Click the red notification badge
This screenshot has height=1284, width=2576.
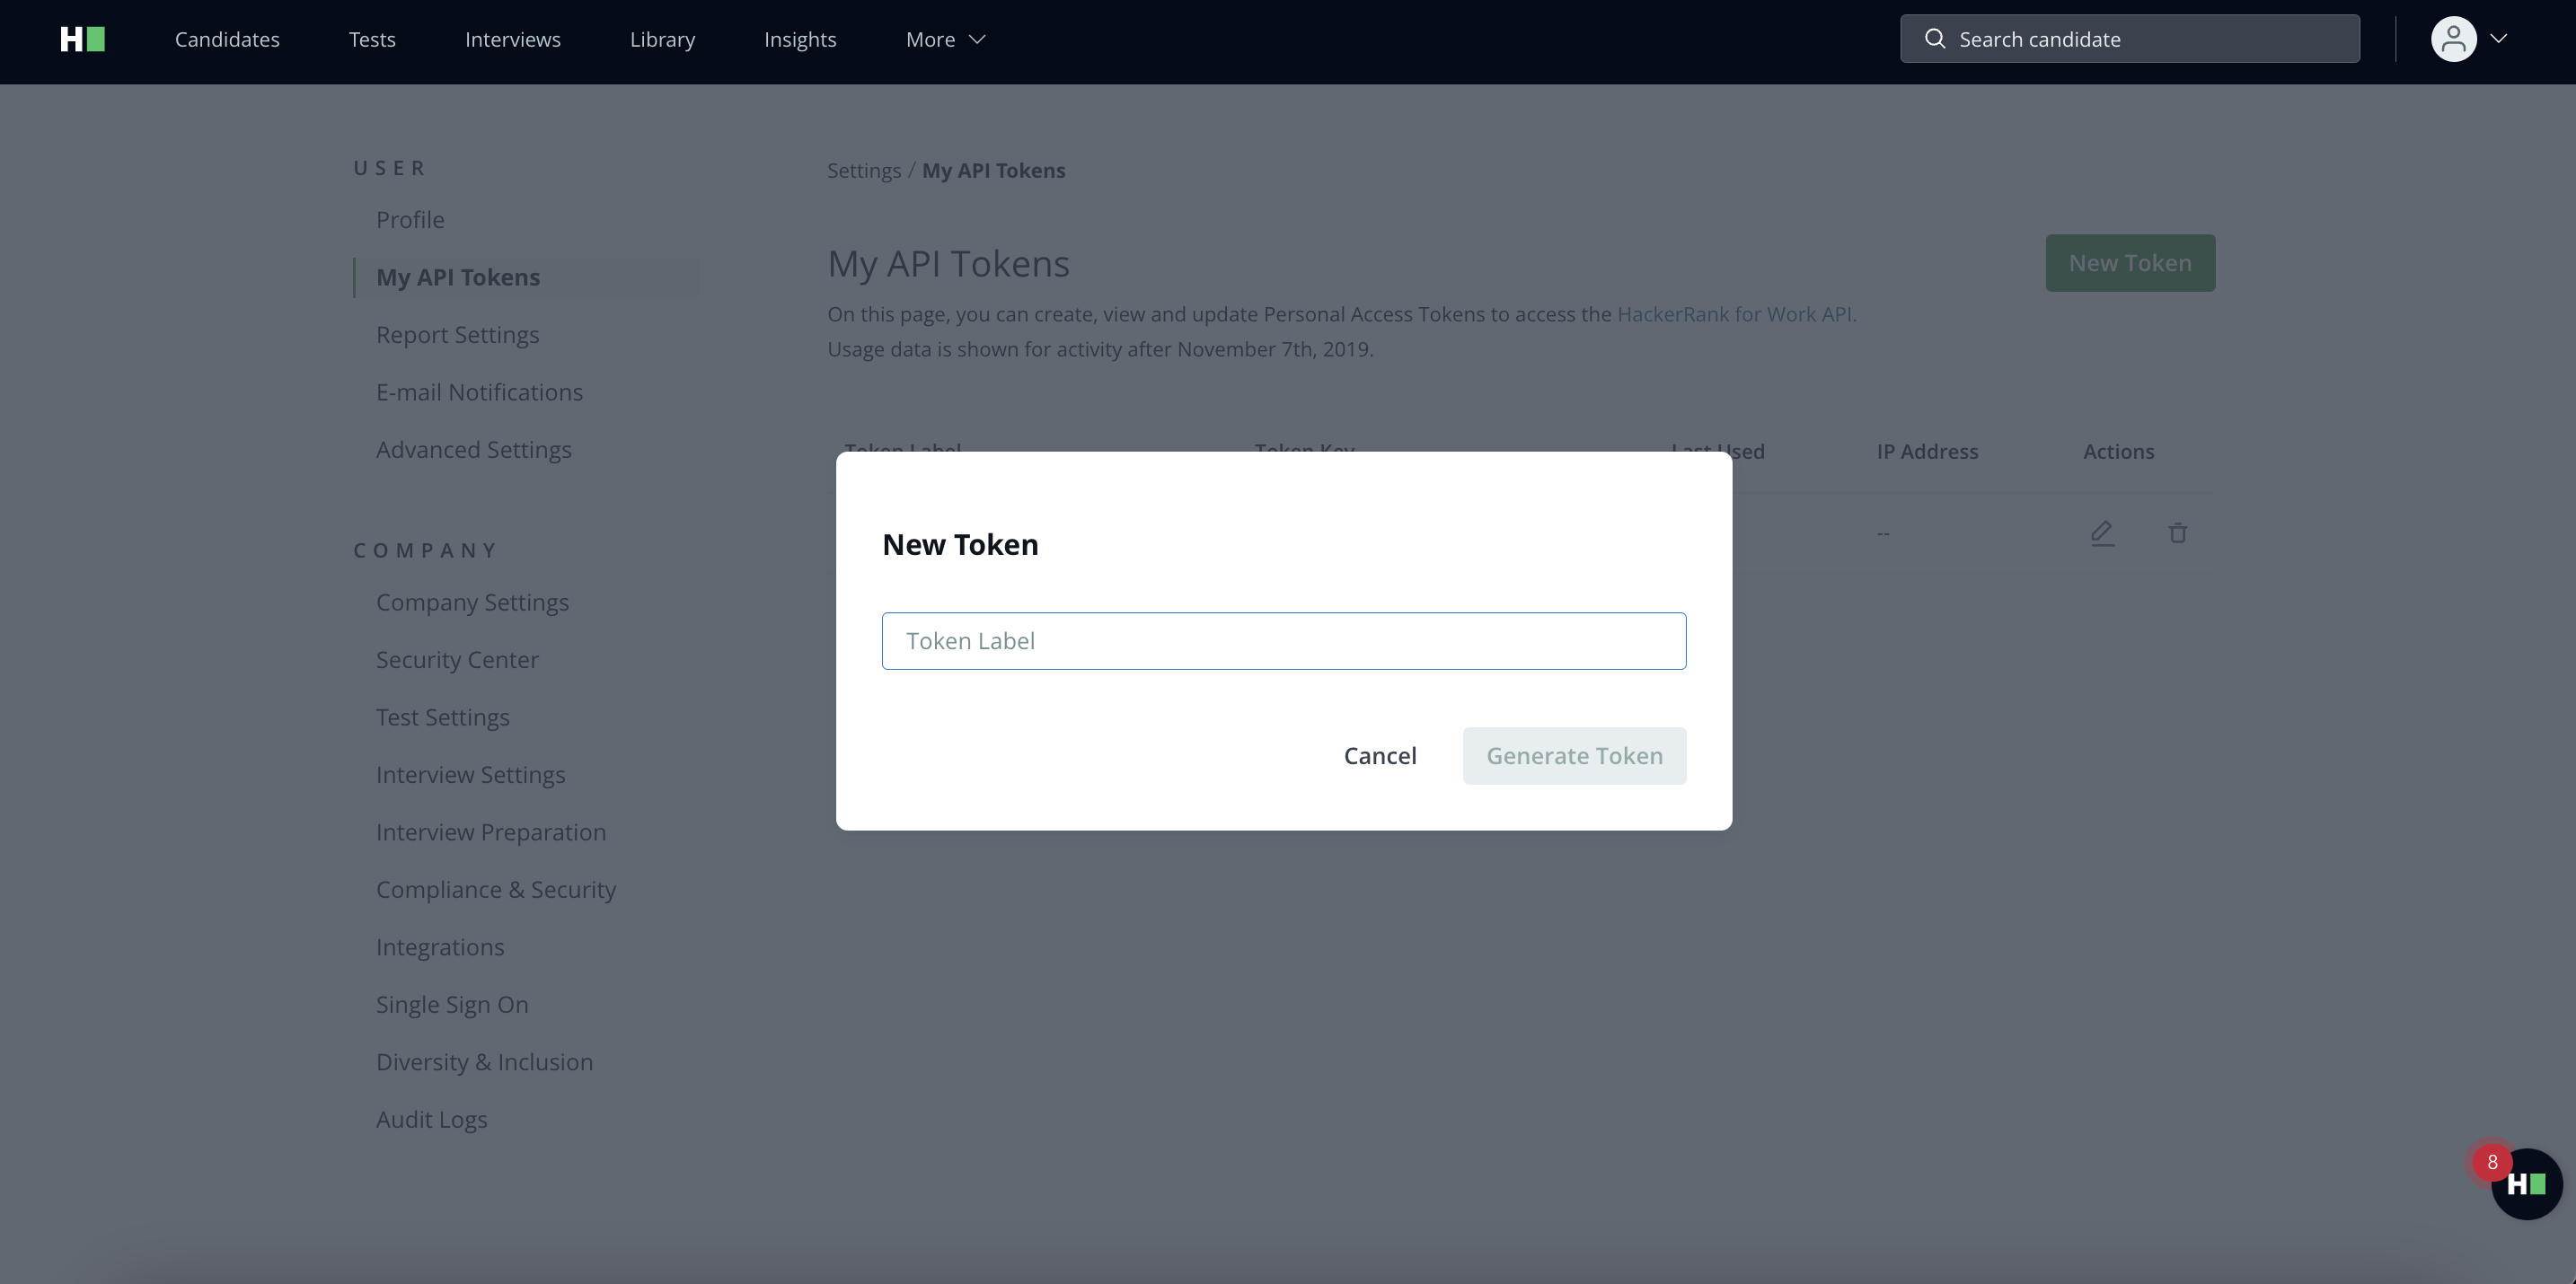[2492, 1162]
